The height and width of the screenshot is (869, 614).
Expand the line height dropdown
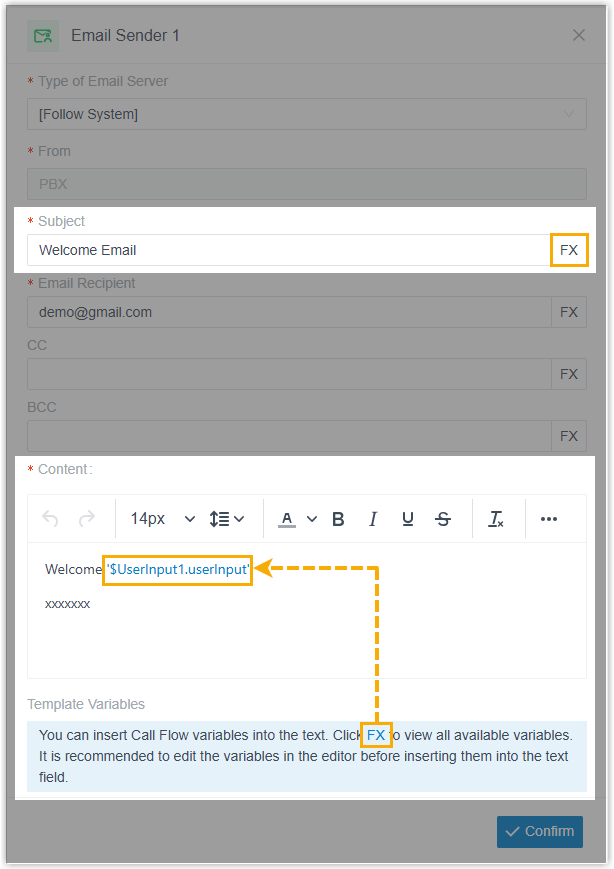(227, 518)
